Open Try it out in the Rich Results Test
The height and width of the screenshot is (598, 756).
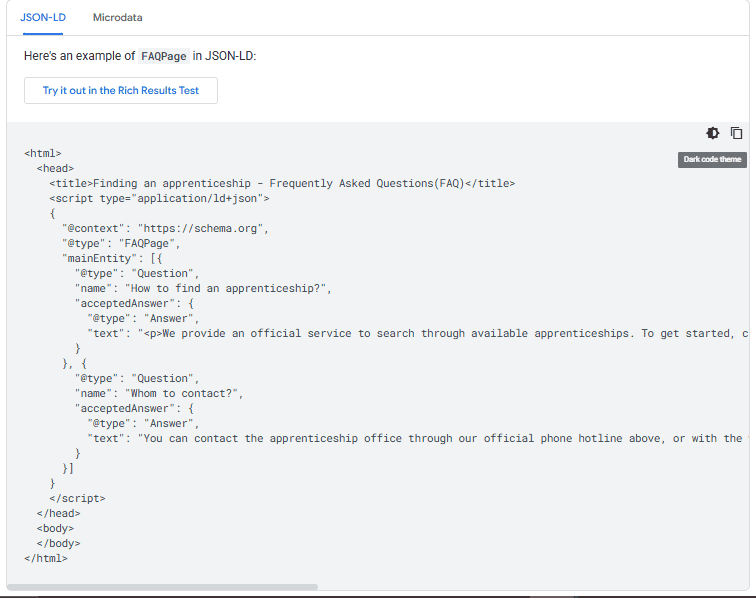coord(121,90)
